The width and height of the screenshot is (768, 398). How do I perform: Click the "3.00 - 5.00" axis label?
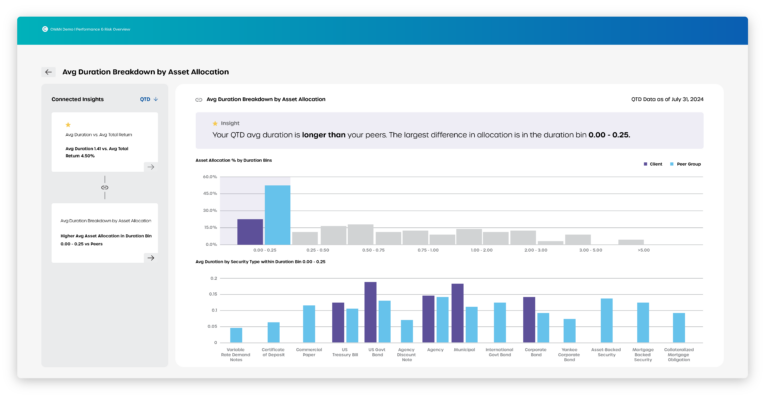coord(591,250)
